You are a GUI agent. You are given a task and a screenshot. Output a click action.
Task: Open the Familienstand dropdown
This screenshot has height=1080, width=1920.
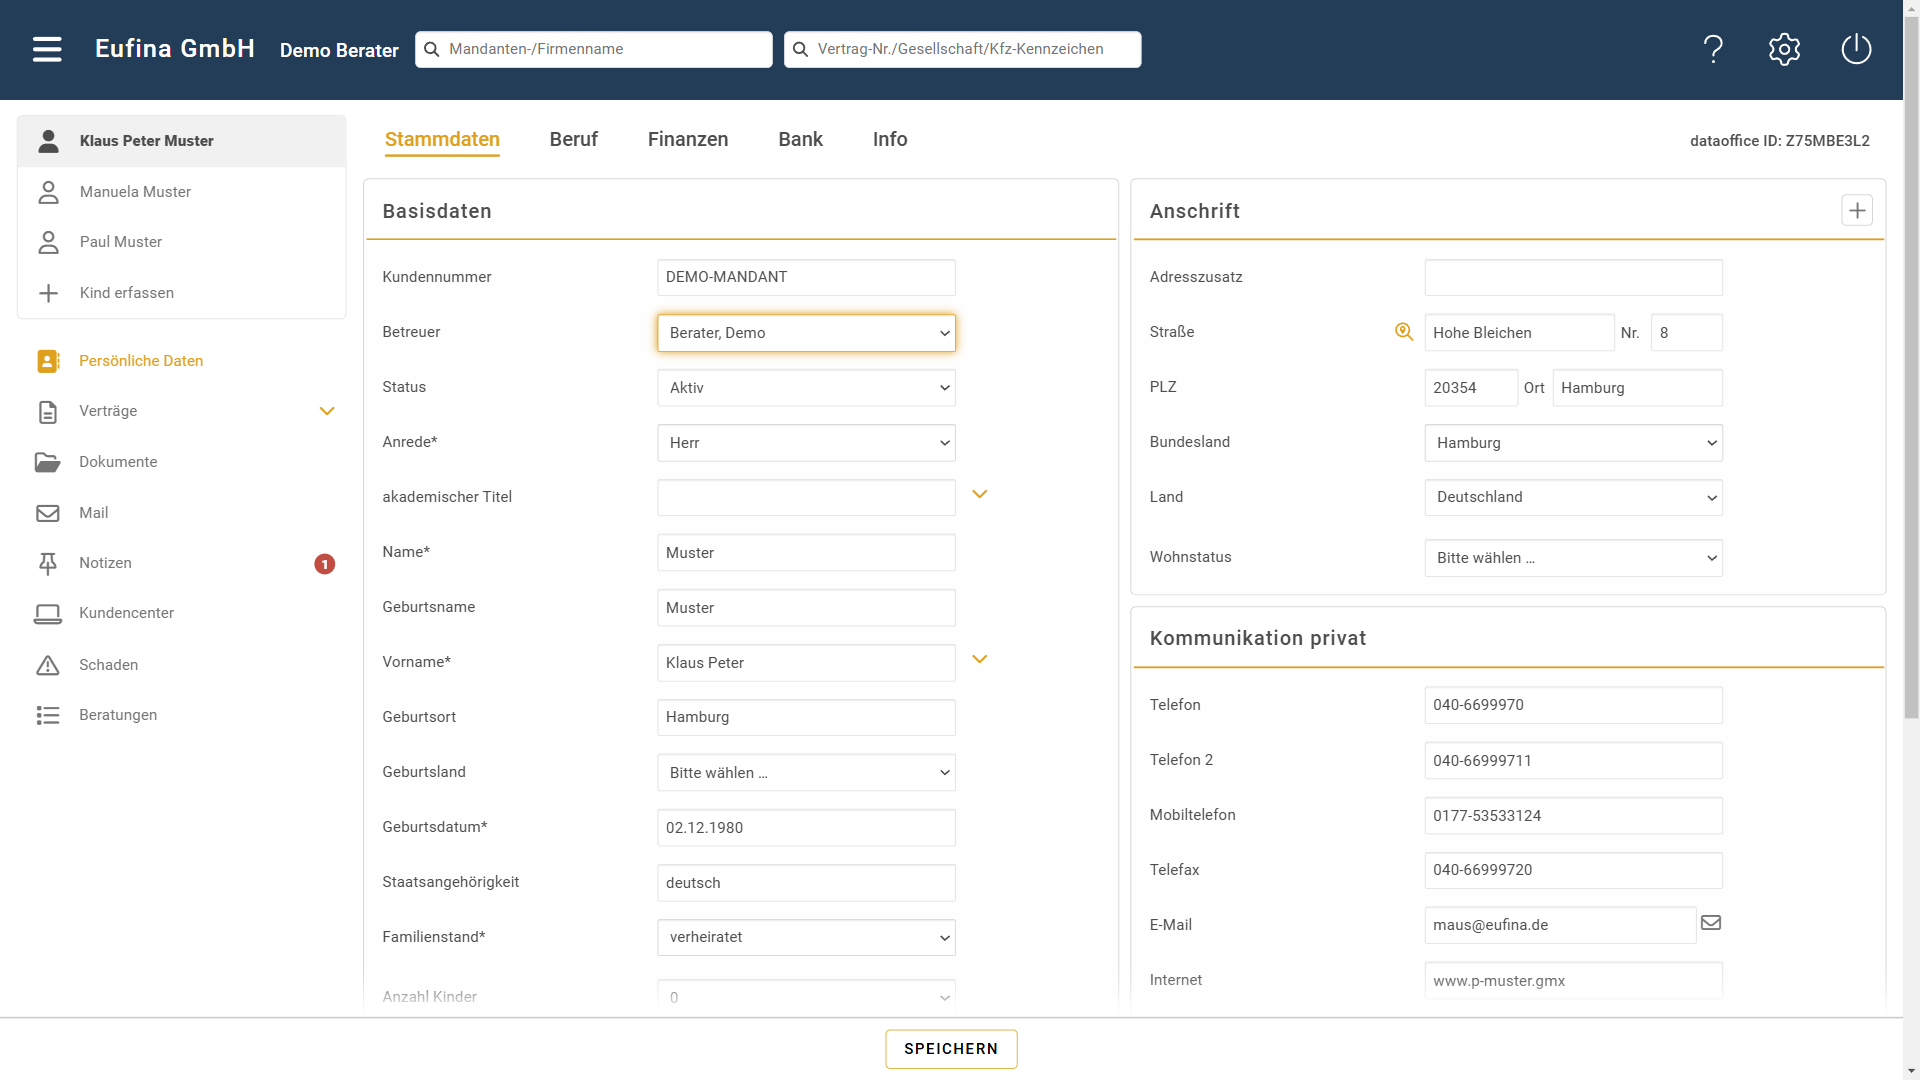[x=806, y=938]
